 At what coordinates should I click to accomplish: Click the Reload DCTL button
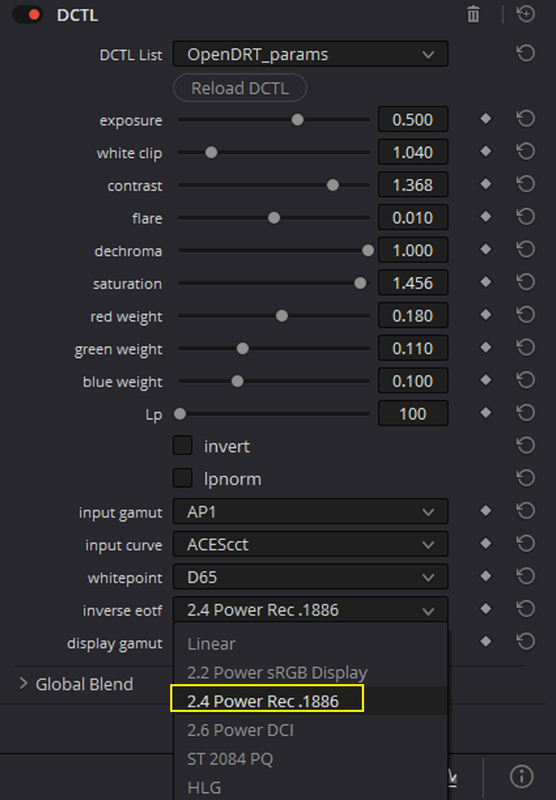(x=240, y=88)
